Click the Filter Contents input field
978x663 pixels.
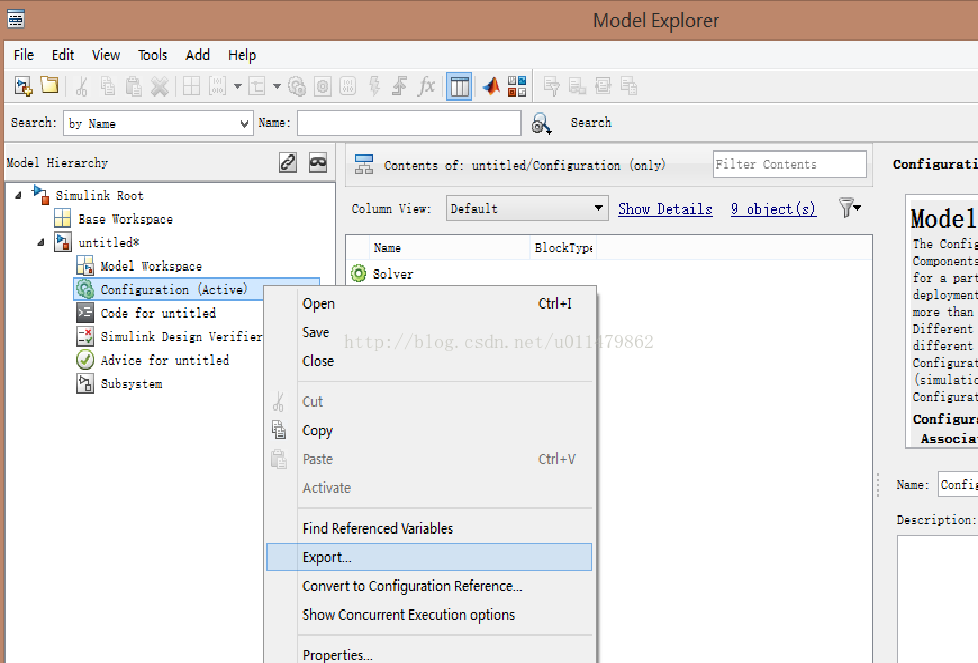click(x=790, y=164)
